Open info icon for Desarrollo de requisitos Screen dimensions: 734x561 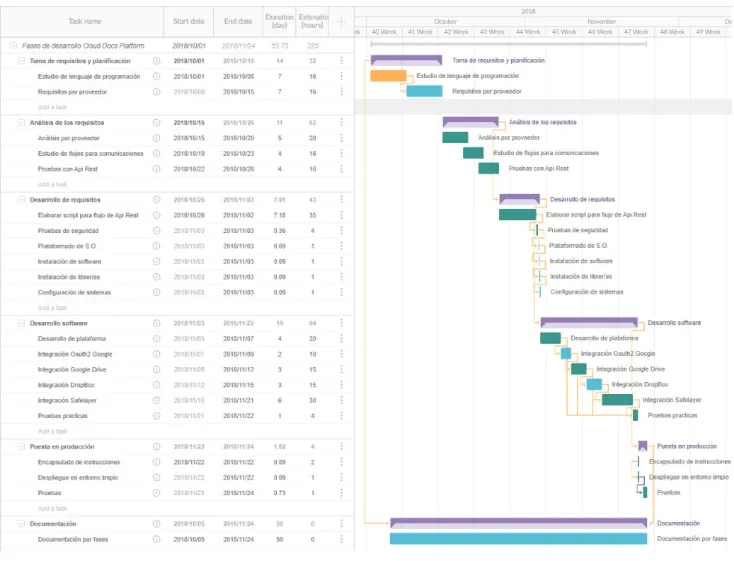(x=156, y=200)
